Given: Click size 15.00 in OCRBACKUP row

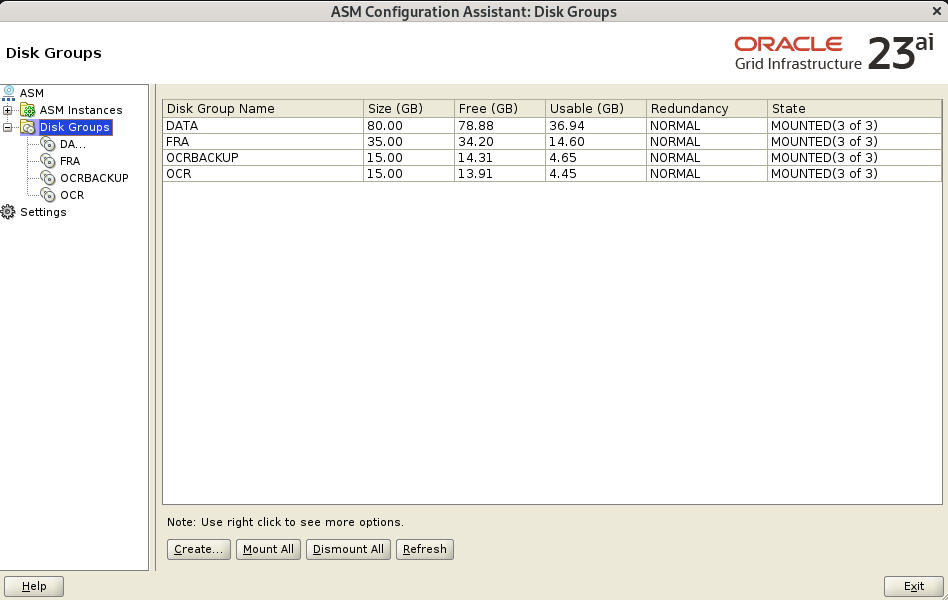Looking at the screenshot, I should click(385, 157).
